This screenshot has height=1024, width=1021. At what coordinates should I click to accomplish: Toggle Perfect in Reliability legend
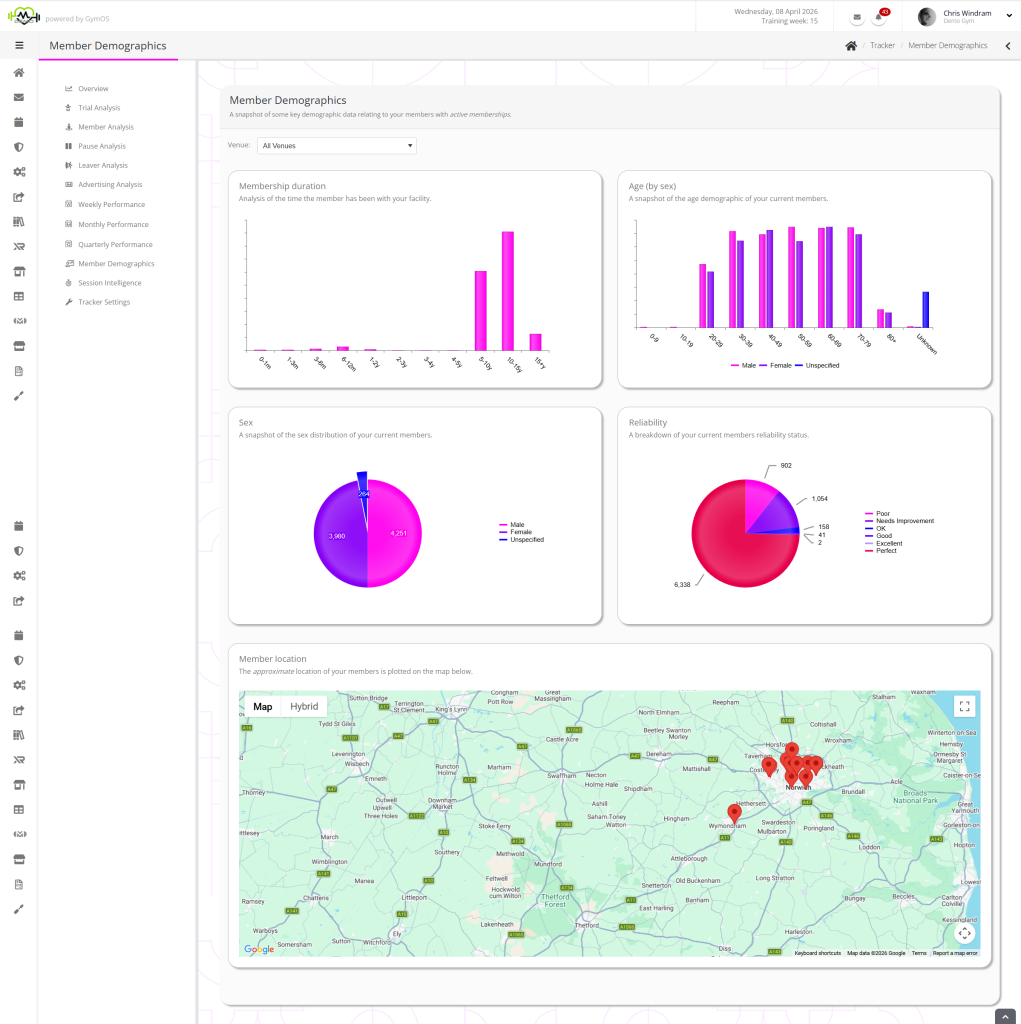tap(887, 551)
